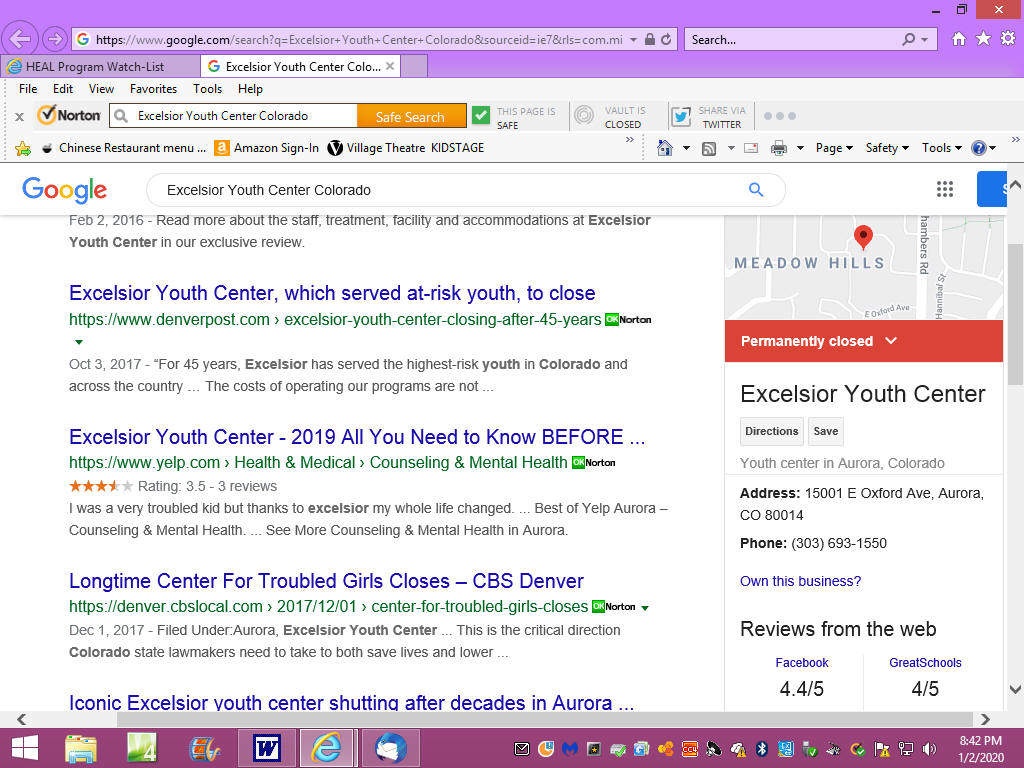The image size is (1024, 768).
Task: Open the search provider dropdown arrow
Action: (925, 40)
